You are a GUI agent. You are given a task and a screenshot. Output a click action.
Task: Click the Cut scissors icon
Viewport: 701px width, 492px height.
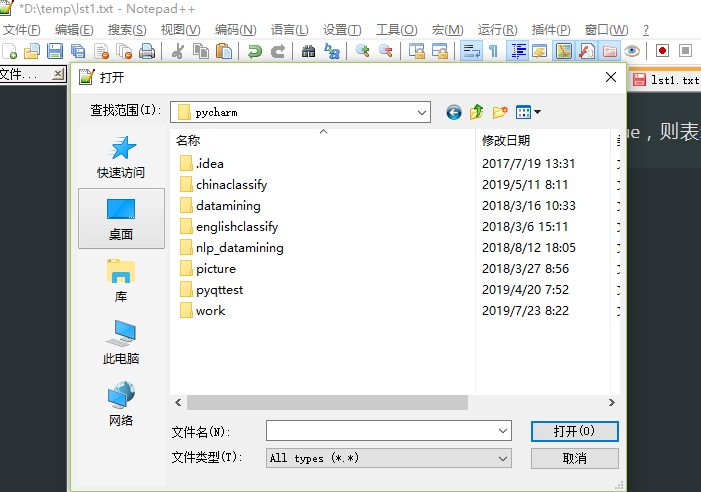click(x=178, y=51)
